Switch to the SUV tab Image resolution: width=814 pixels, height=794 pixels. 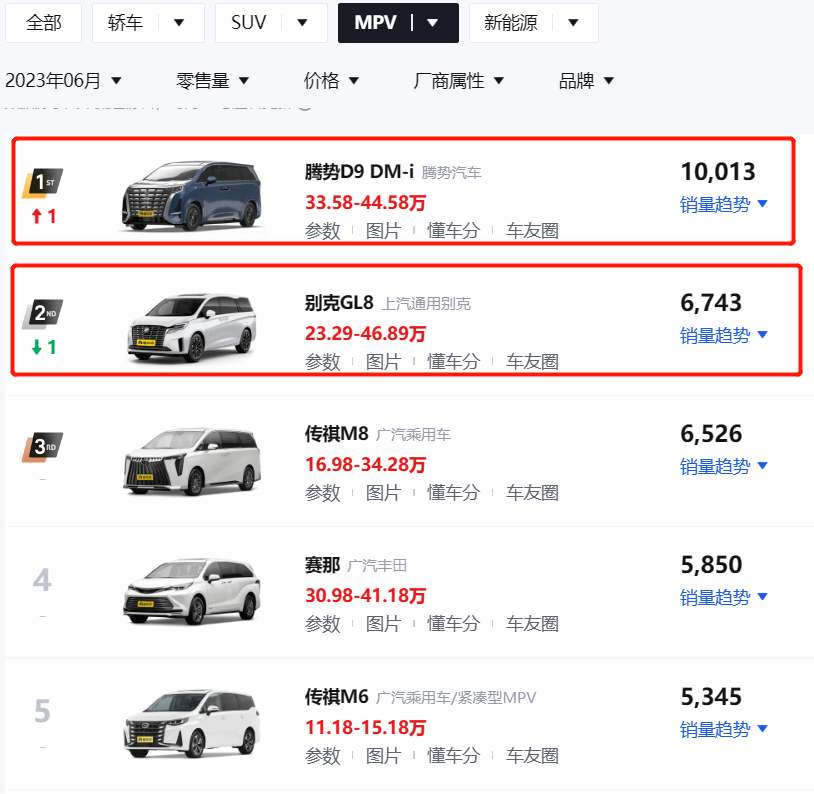tap(271, 23)
